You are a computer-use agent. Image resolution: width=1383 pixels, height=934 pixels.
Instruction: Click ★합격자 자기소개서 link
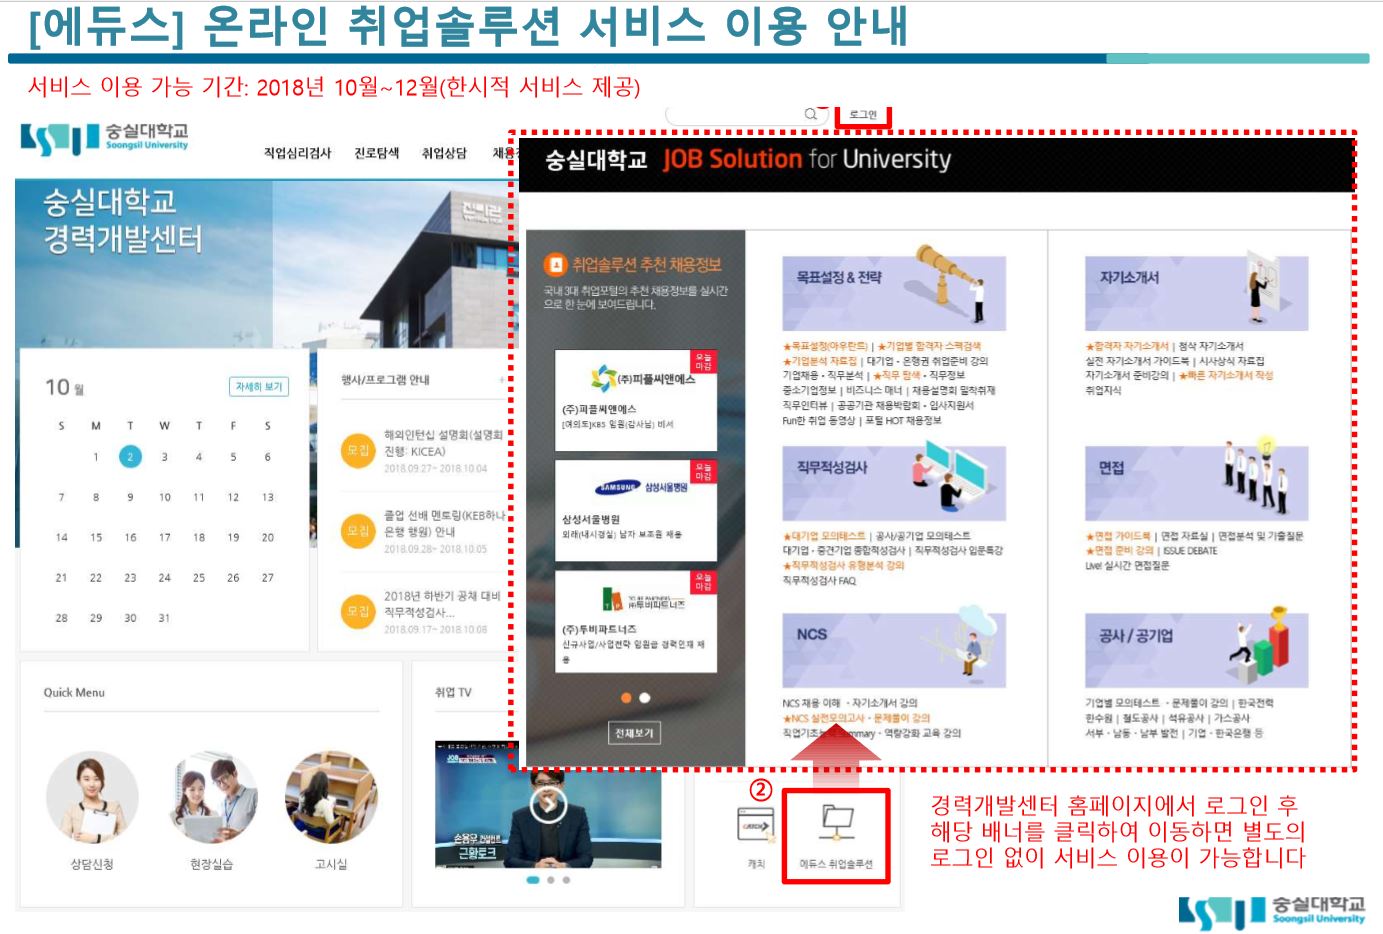tap(1127, 346)
